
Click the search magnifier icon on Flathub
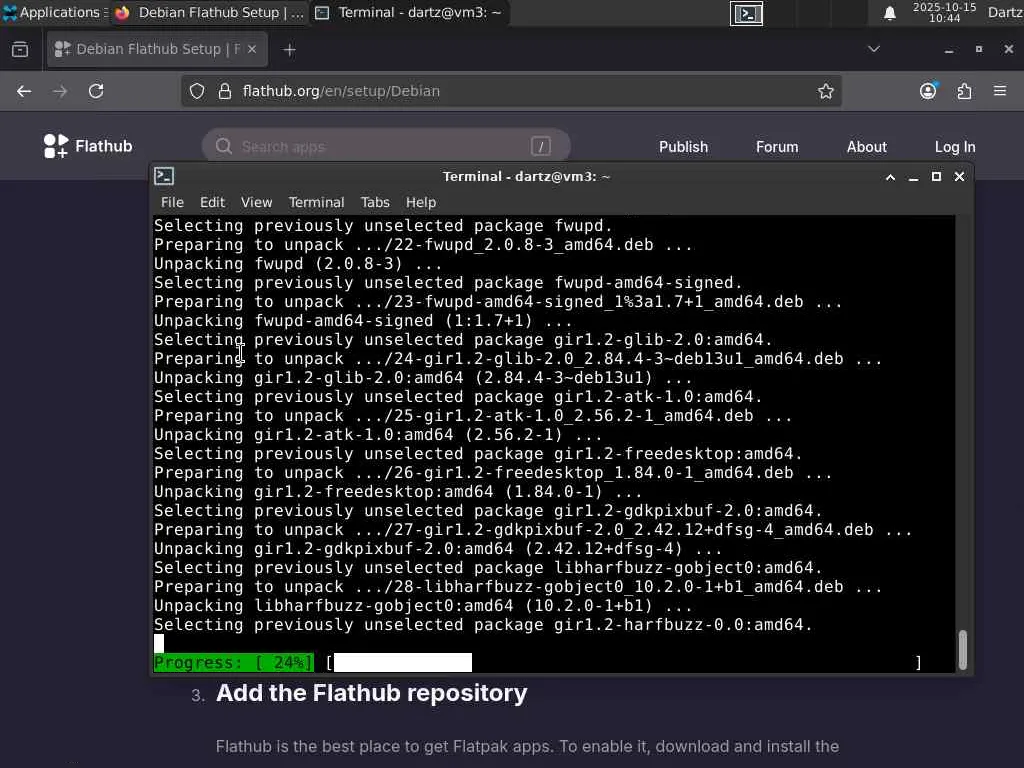coord(224,146)
